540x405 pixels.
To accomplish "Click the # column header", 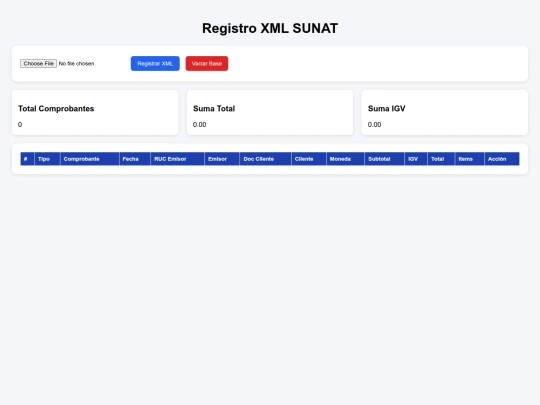I will 27,159.
